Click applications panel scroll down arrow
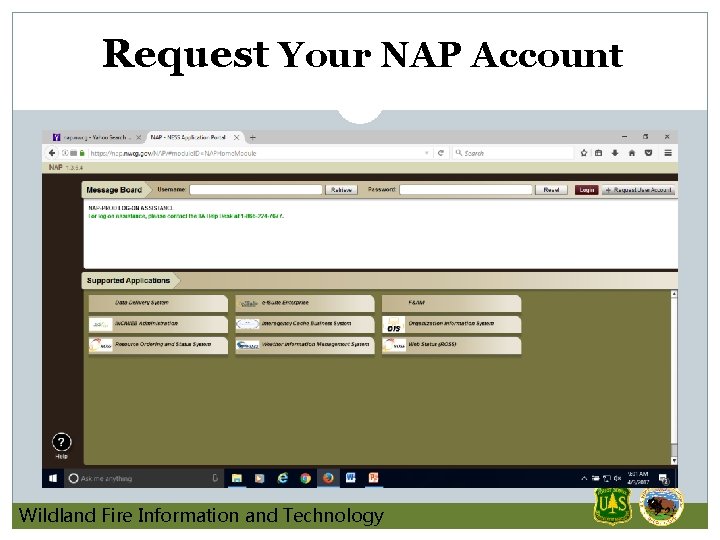The width and height of the screenshot is (720, 540). tap(674, 461)
